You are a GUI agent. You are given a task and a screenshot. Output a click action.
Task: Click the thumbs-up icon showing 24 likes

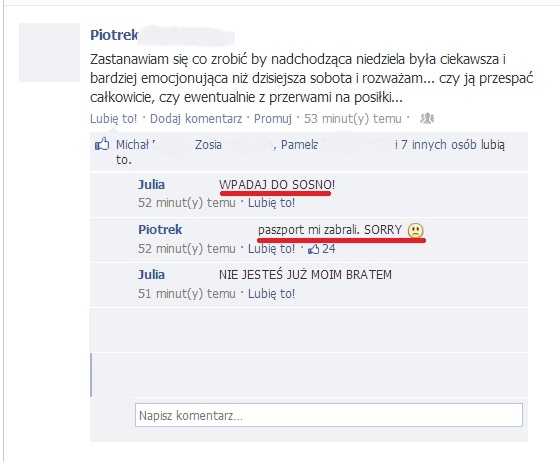pos(314,249)
